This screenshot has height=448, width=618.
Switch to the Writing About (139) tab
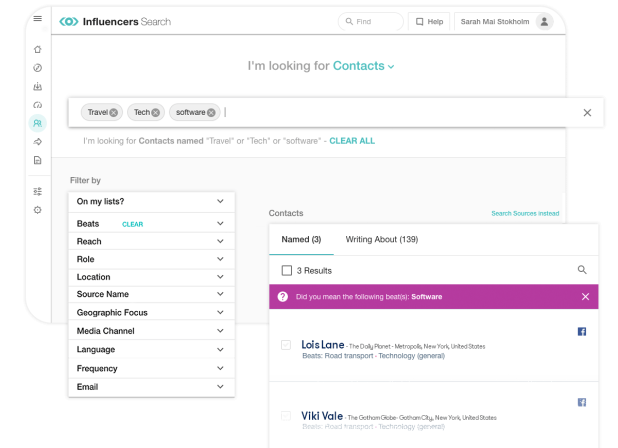tap(381, 240)
